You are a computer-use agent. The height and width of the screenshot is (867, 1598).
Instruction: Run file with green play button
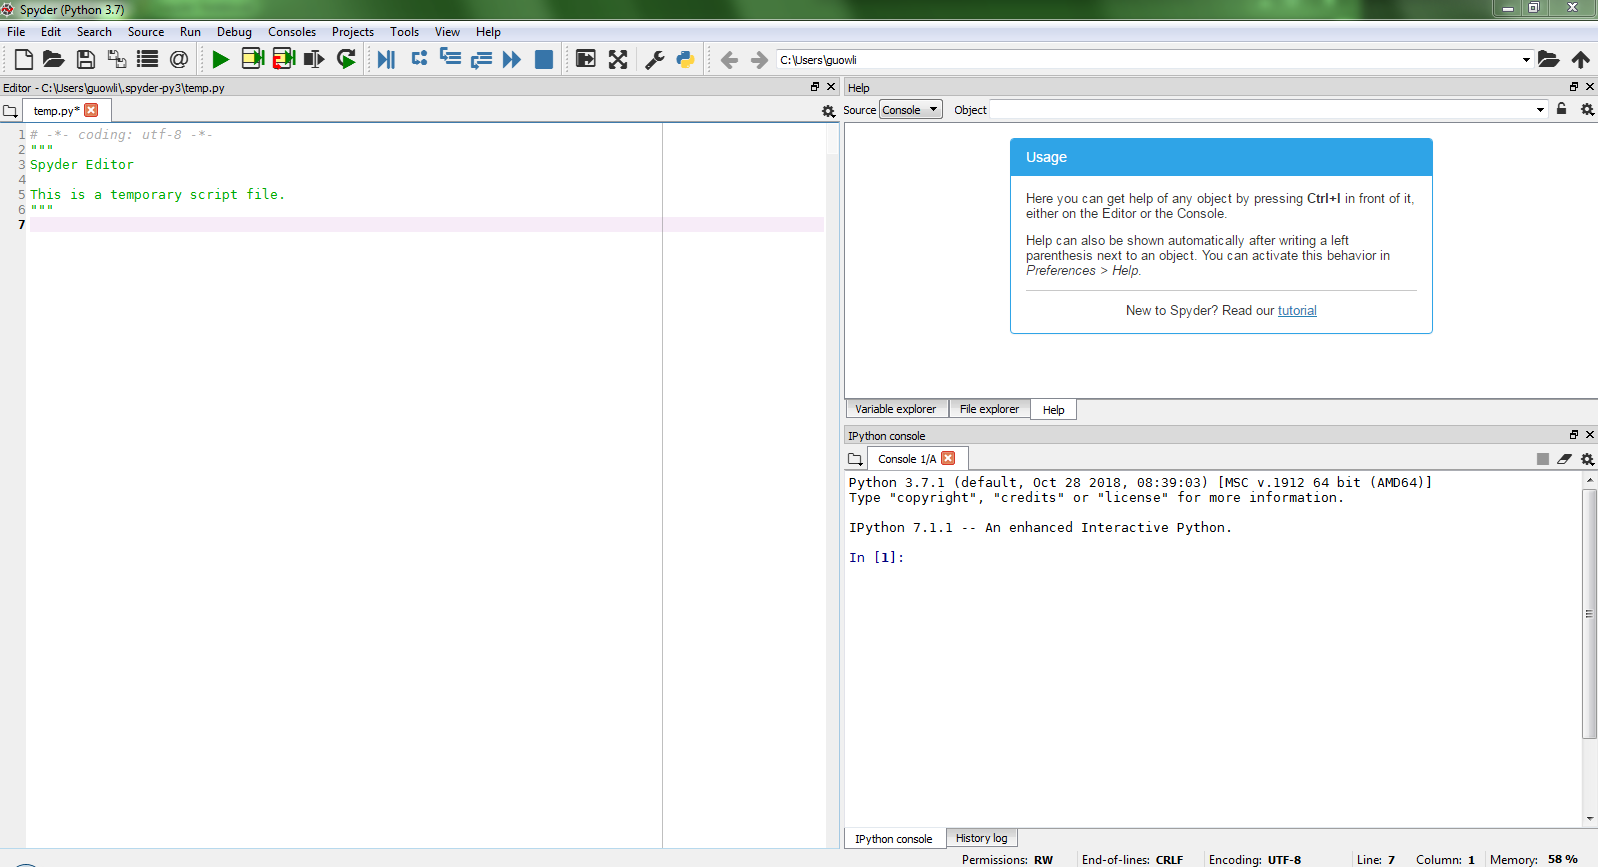tap(221, 60)
